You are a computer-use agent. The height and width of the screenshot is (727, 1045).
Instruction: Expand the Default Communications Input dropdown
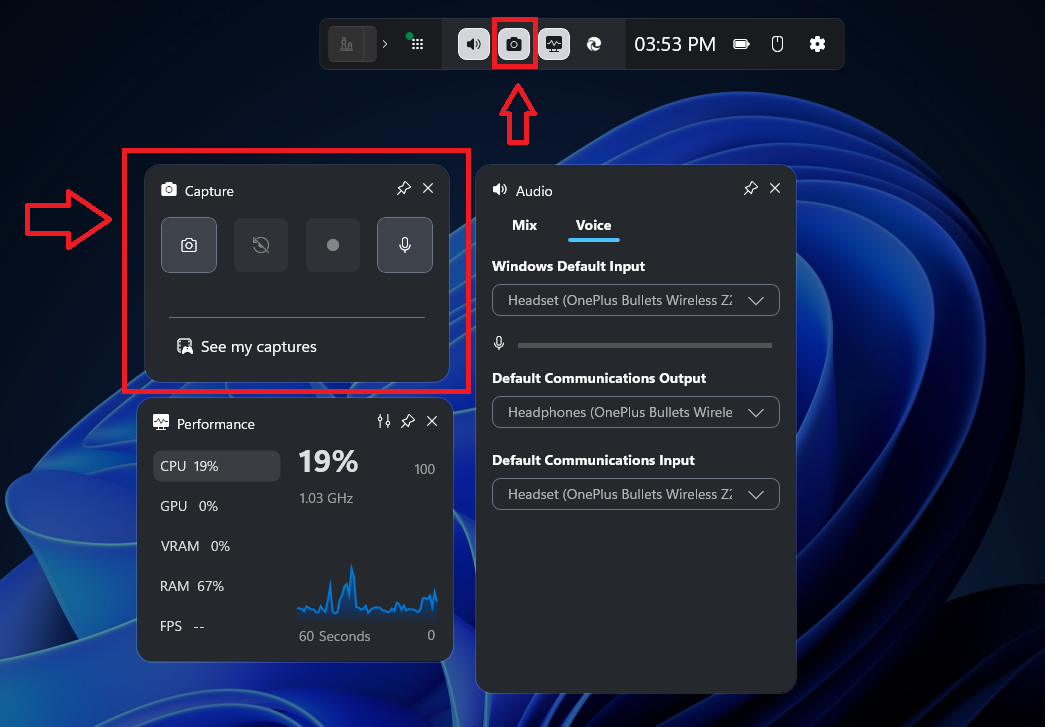tap(635, 494)
